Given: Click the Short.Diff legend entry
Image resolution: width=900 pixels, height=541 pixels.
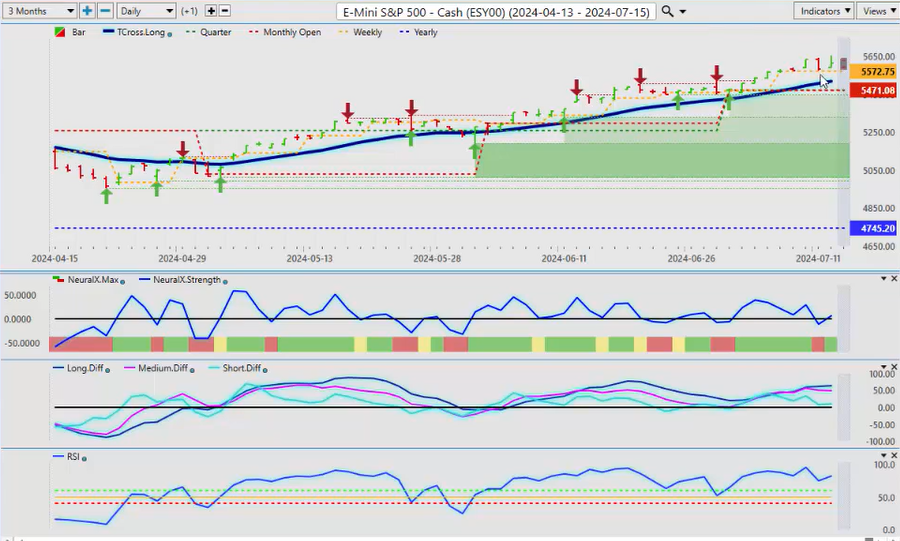Looking at the screenshot, I should tap(241, 368).
